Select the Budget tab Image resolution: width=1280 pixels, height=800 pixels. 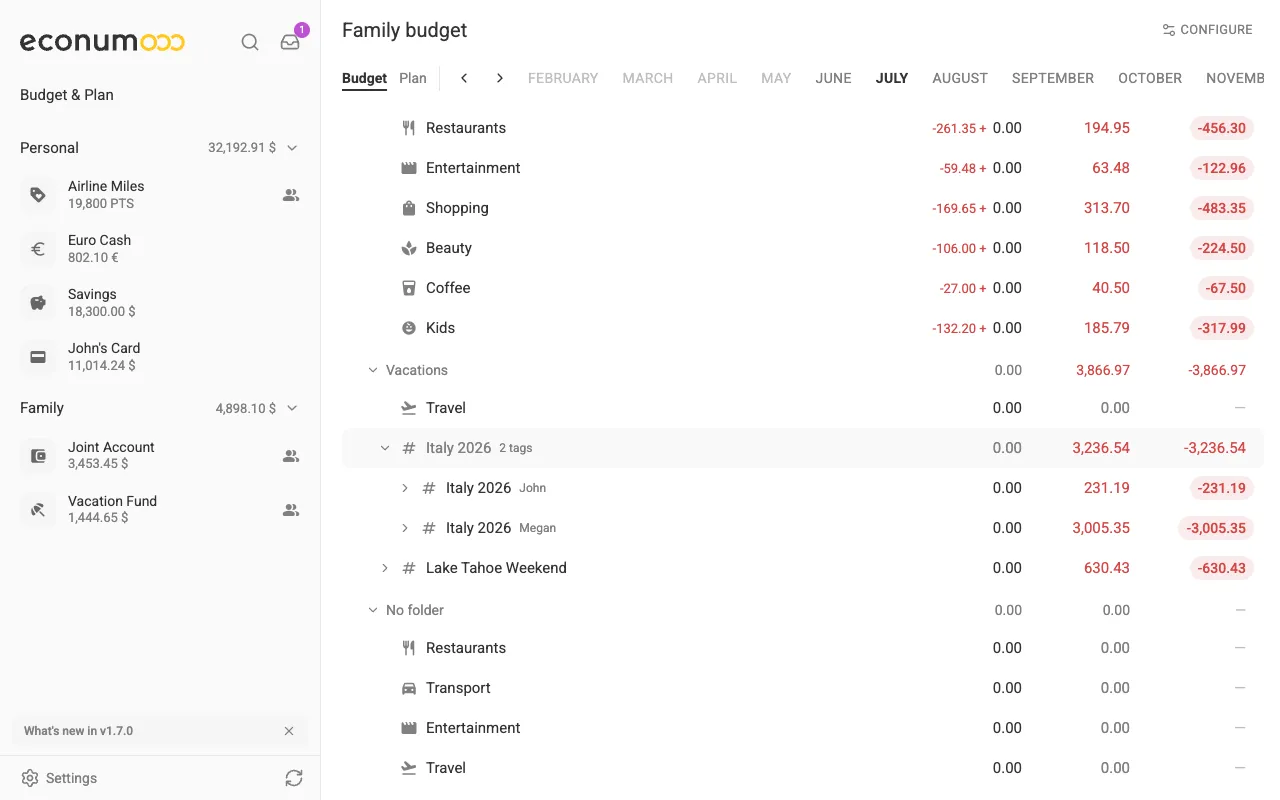click(x=364, y=78)
